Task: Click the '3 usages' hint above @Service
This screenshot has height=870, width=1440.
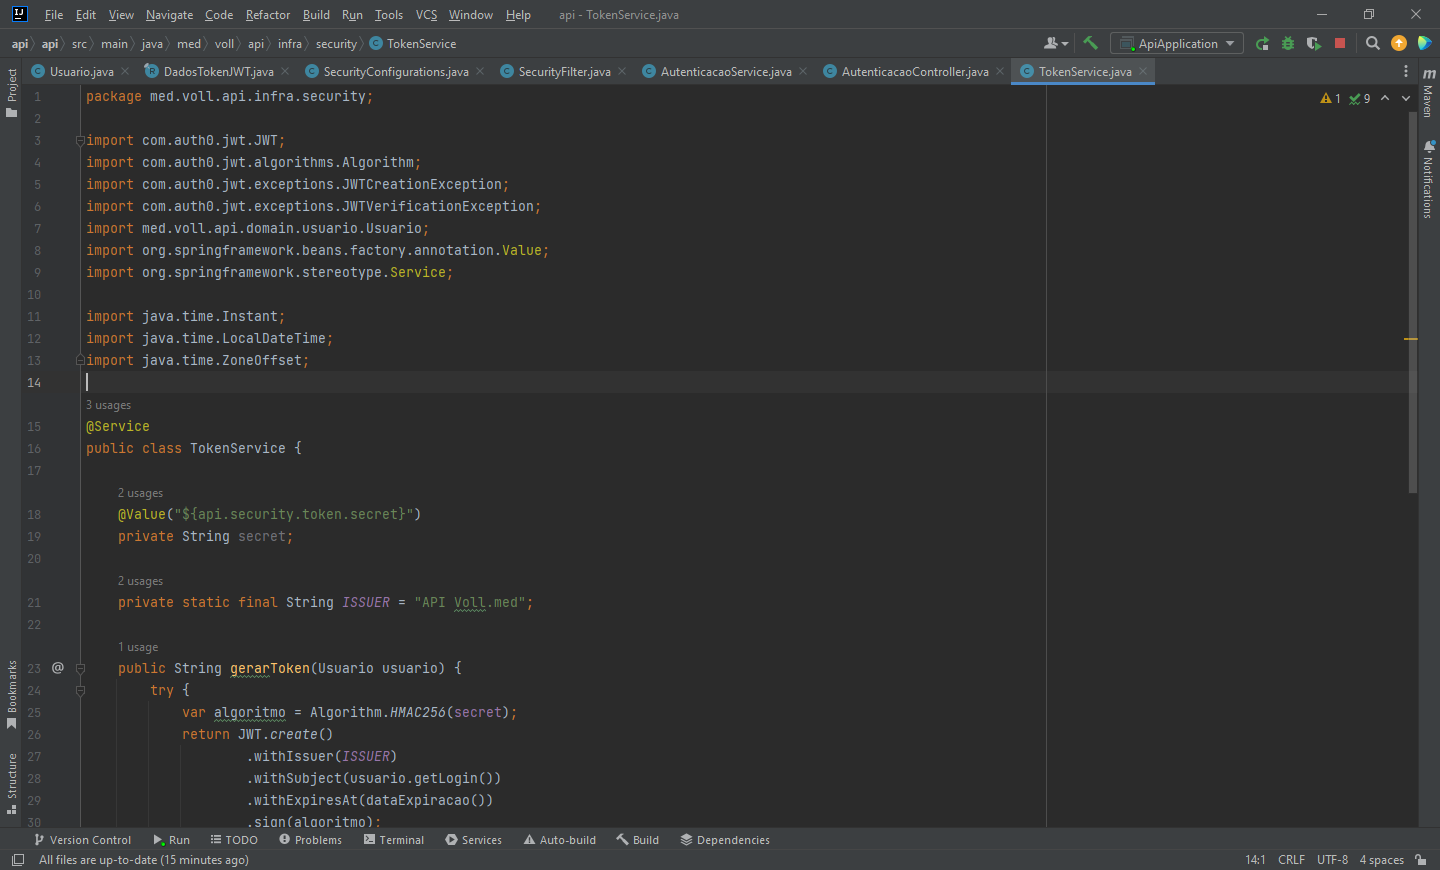Action: click(108, 405)
